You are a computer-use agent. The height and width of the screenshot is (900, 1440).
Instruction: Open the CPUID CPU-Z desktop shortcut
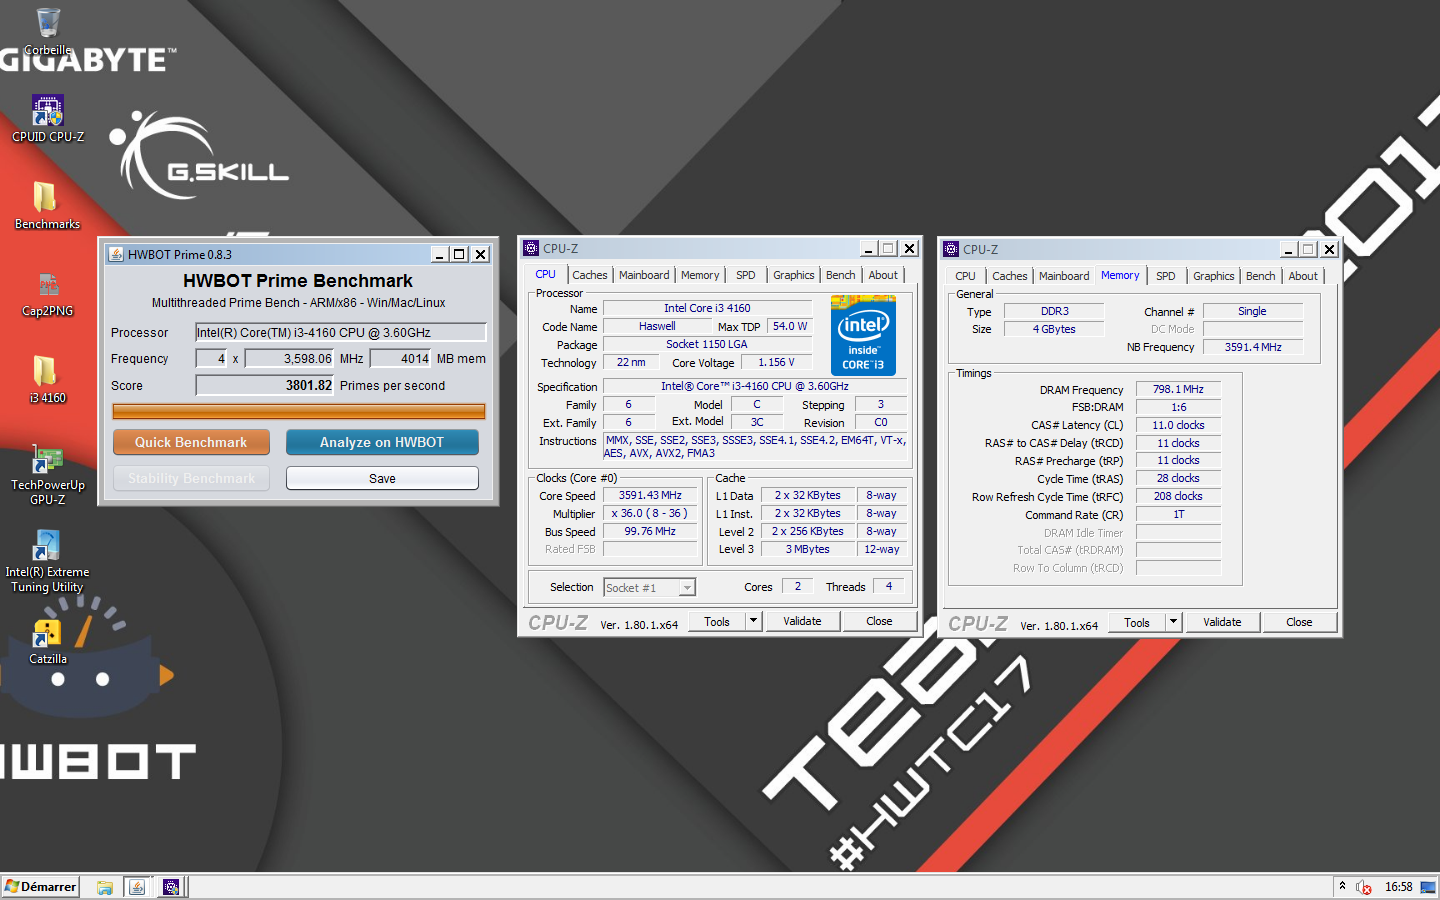pos(47,119)
